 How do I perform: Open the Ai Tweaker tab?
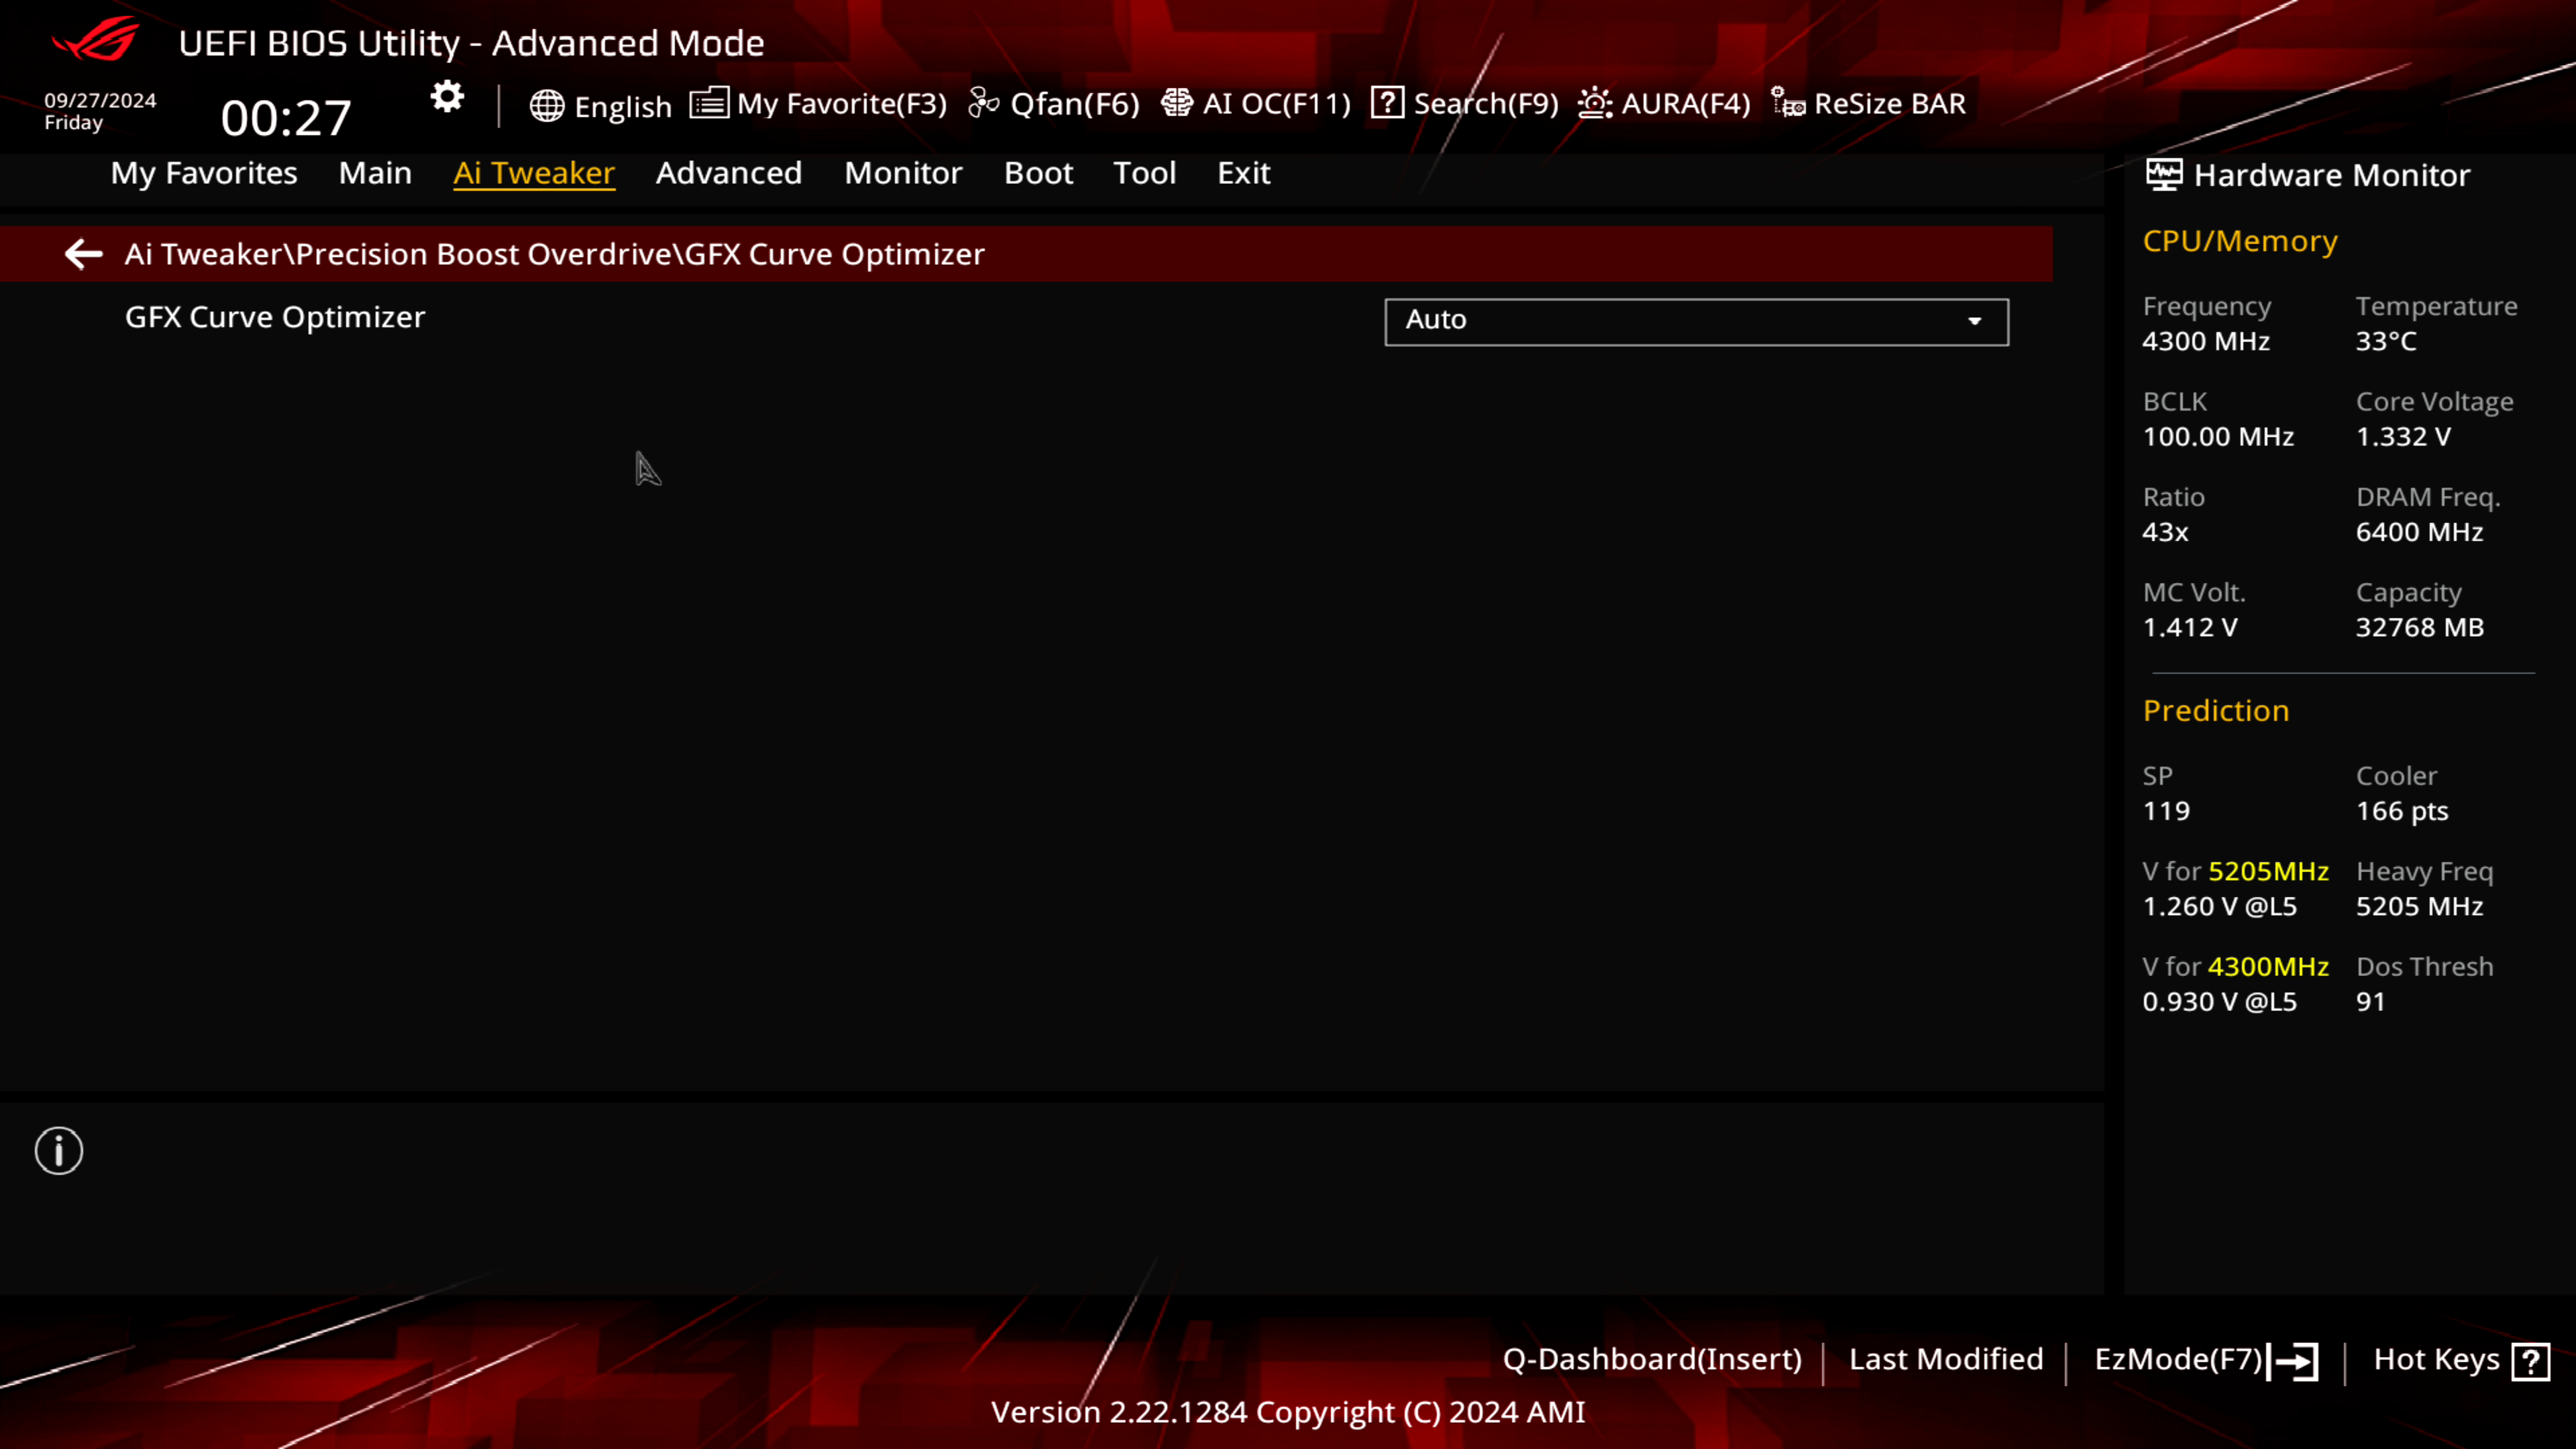point(533,172)
